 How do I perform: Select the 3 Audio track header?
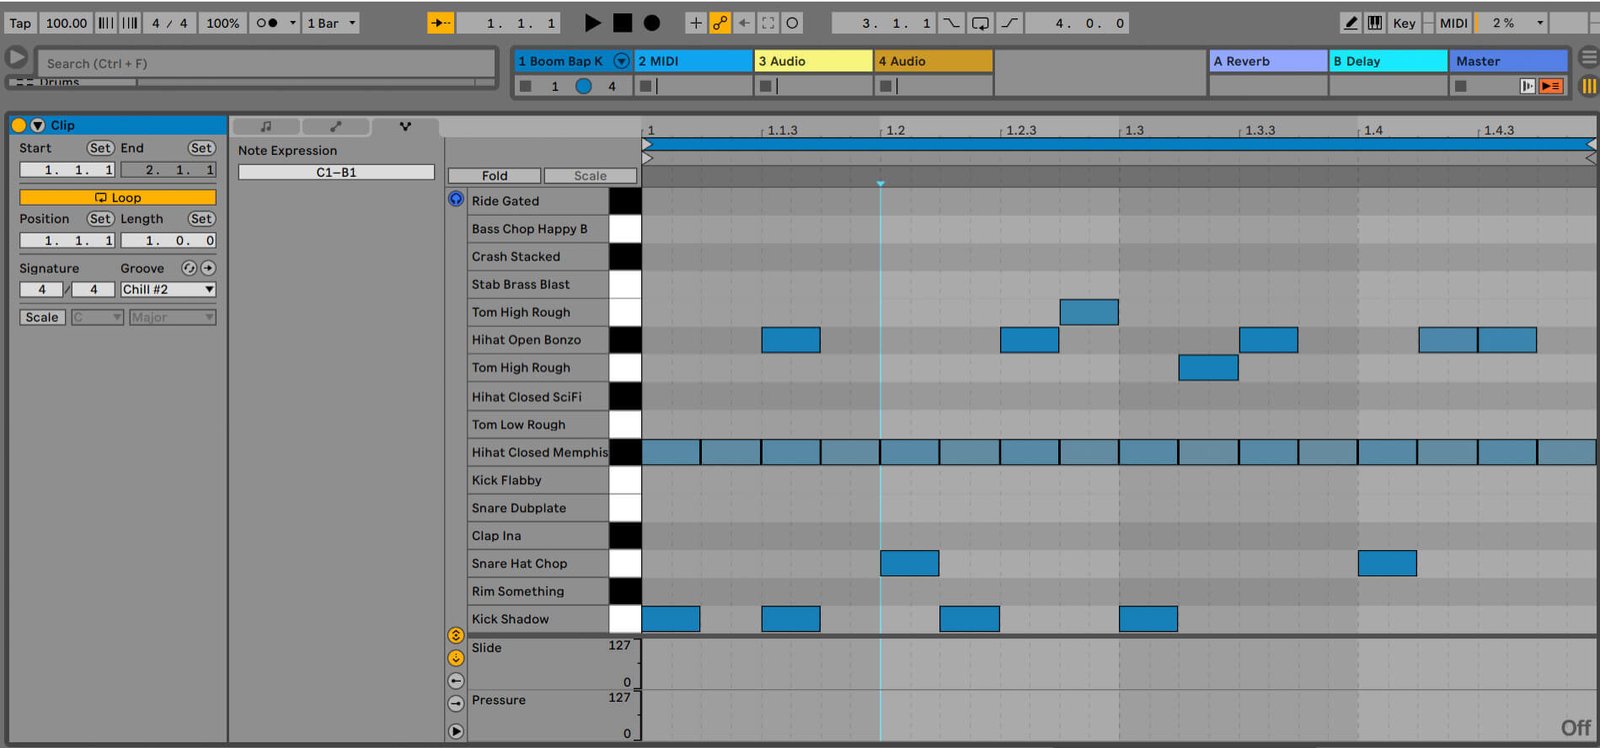(x=813, y=61)
